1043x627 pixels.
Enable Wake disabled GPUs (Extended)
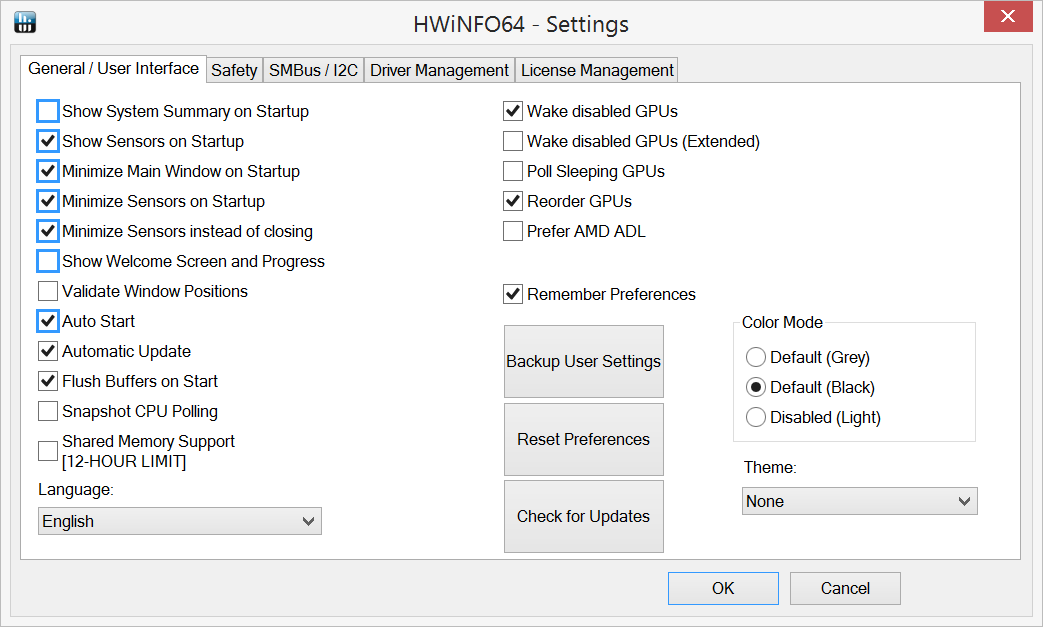(x=513, y=141)
